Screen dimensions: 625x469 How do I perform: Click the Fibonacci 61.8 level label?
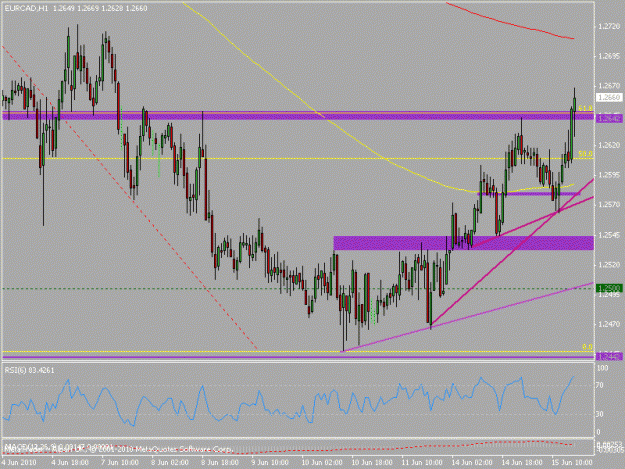585,108
